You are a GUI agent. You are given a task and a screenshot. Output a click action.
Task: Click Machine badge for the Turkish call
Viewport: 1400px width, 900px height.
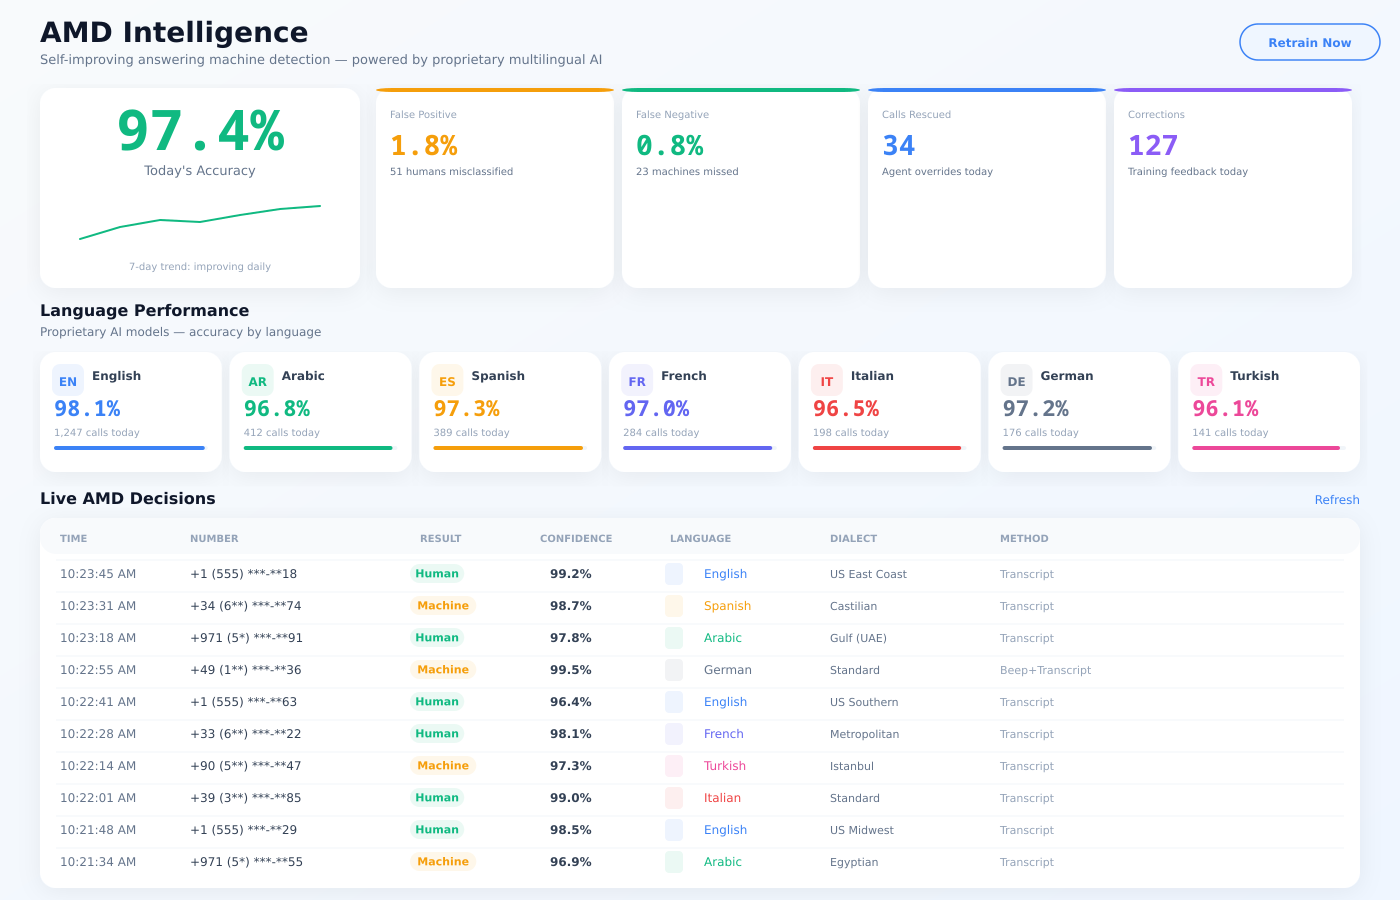[x=443, y=766]
